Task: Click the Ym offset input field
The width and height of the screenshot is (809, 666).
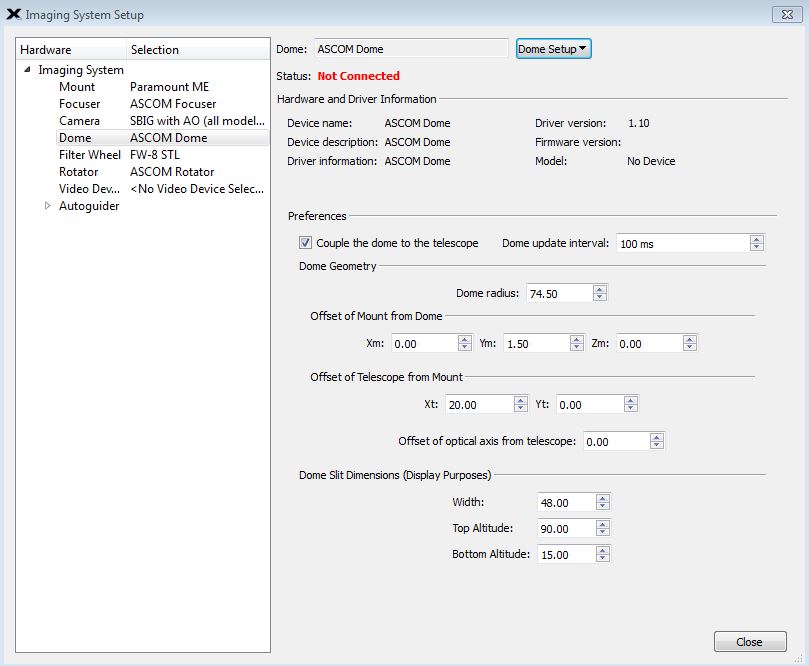Action: (x=537, y=344)
